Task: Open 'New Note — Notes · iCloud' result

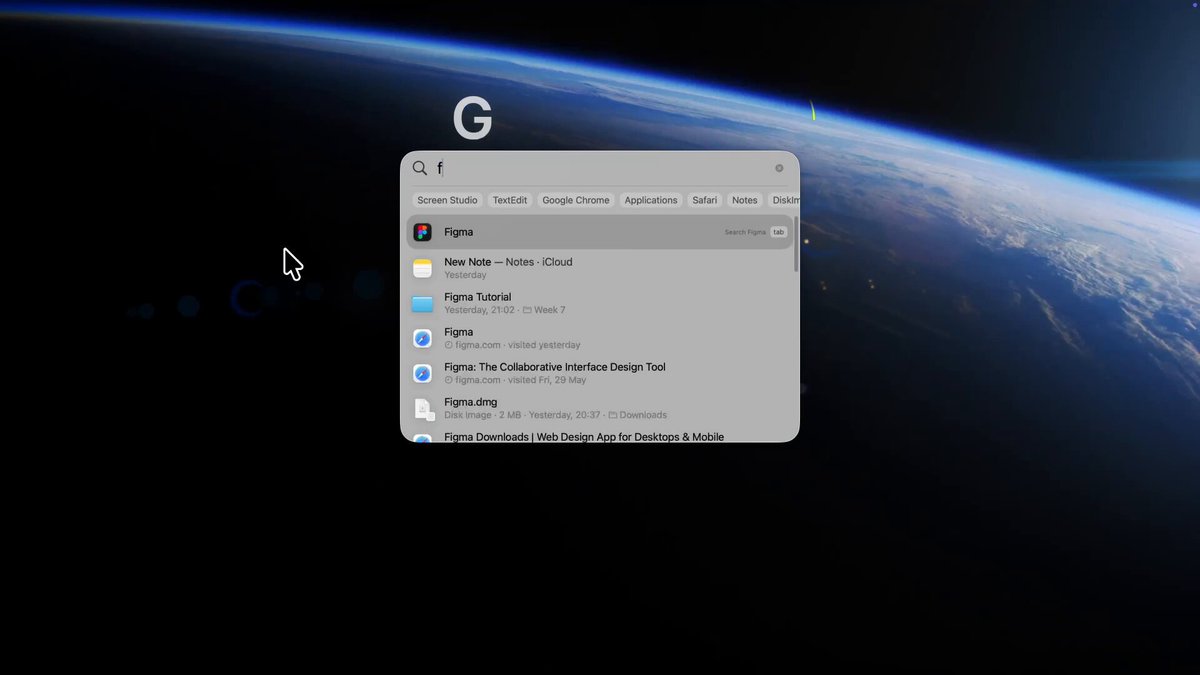Action: click(600, 268)
